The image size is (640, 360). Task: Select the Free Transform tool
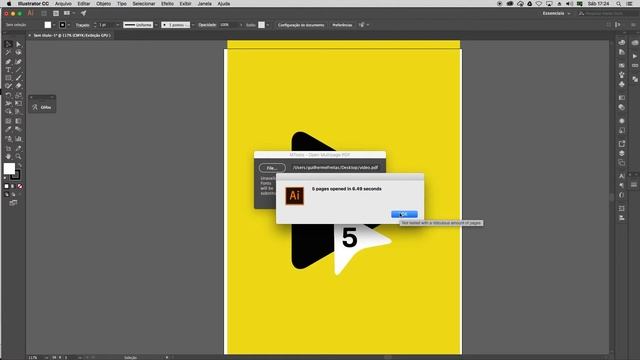(18, 103)
